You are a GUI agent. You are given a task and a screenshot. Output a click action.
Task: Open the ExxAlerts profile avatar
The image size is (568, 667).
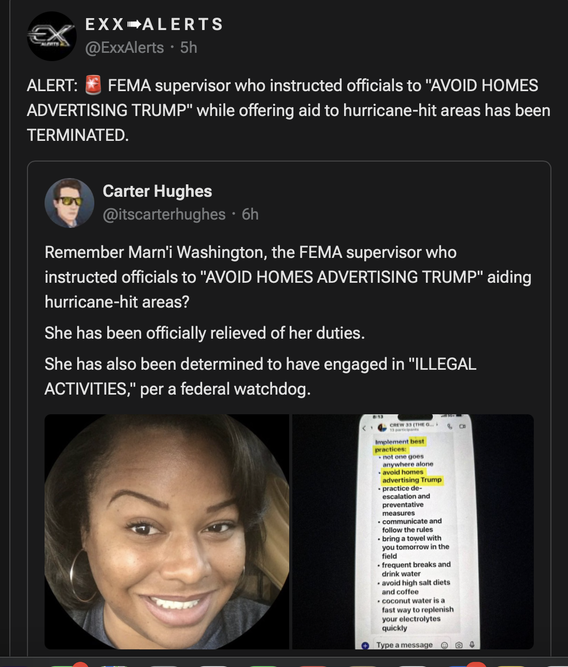pos(52,36)
